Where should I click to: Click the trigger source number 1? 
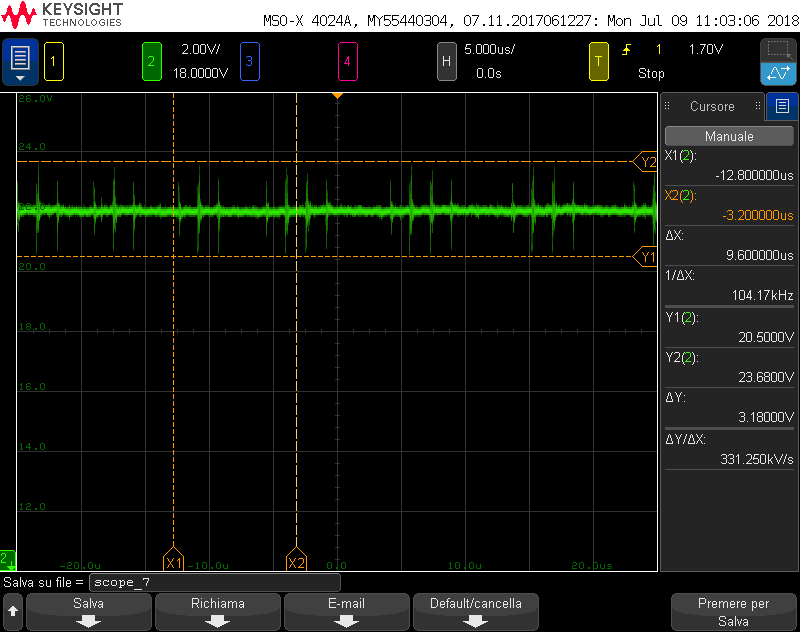659,49
